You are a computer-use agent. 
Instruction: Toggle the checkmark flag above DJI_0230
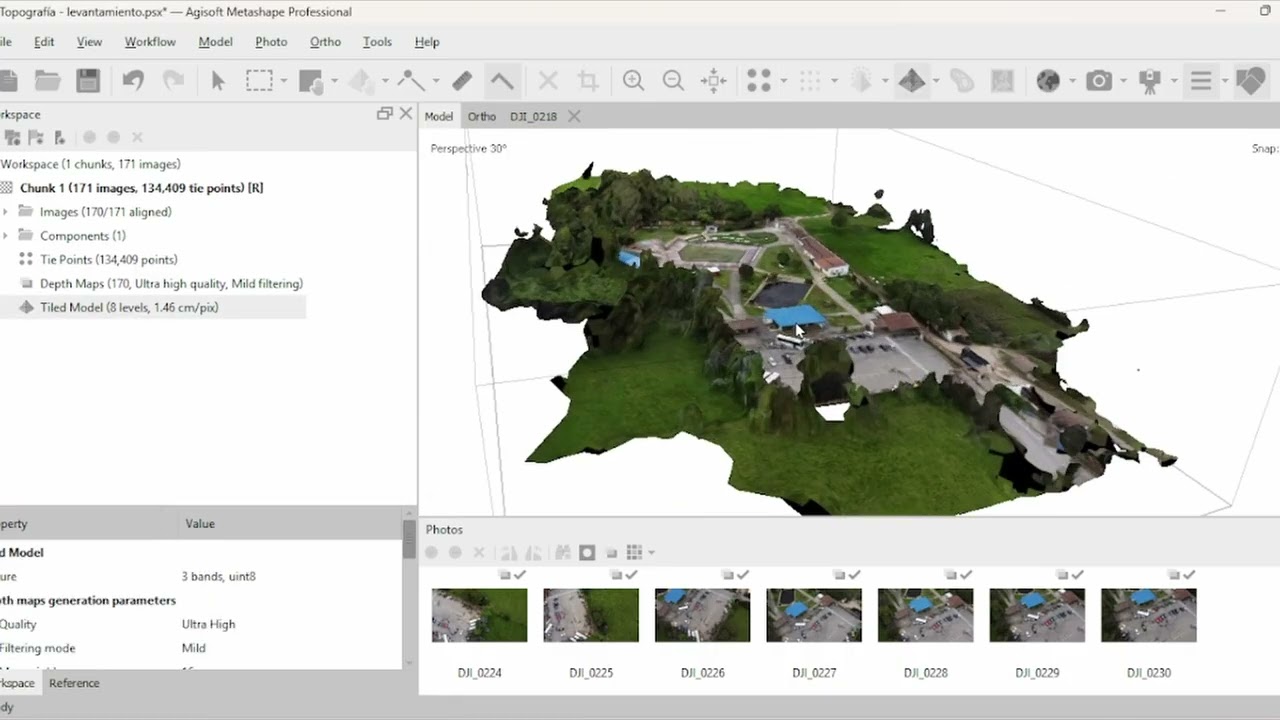pos(1189,575)
